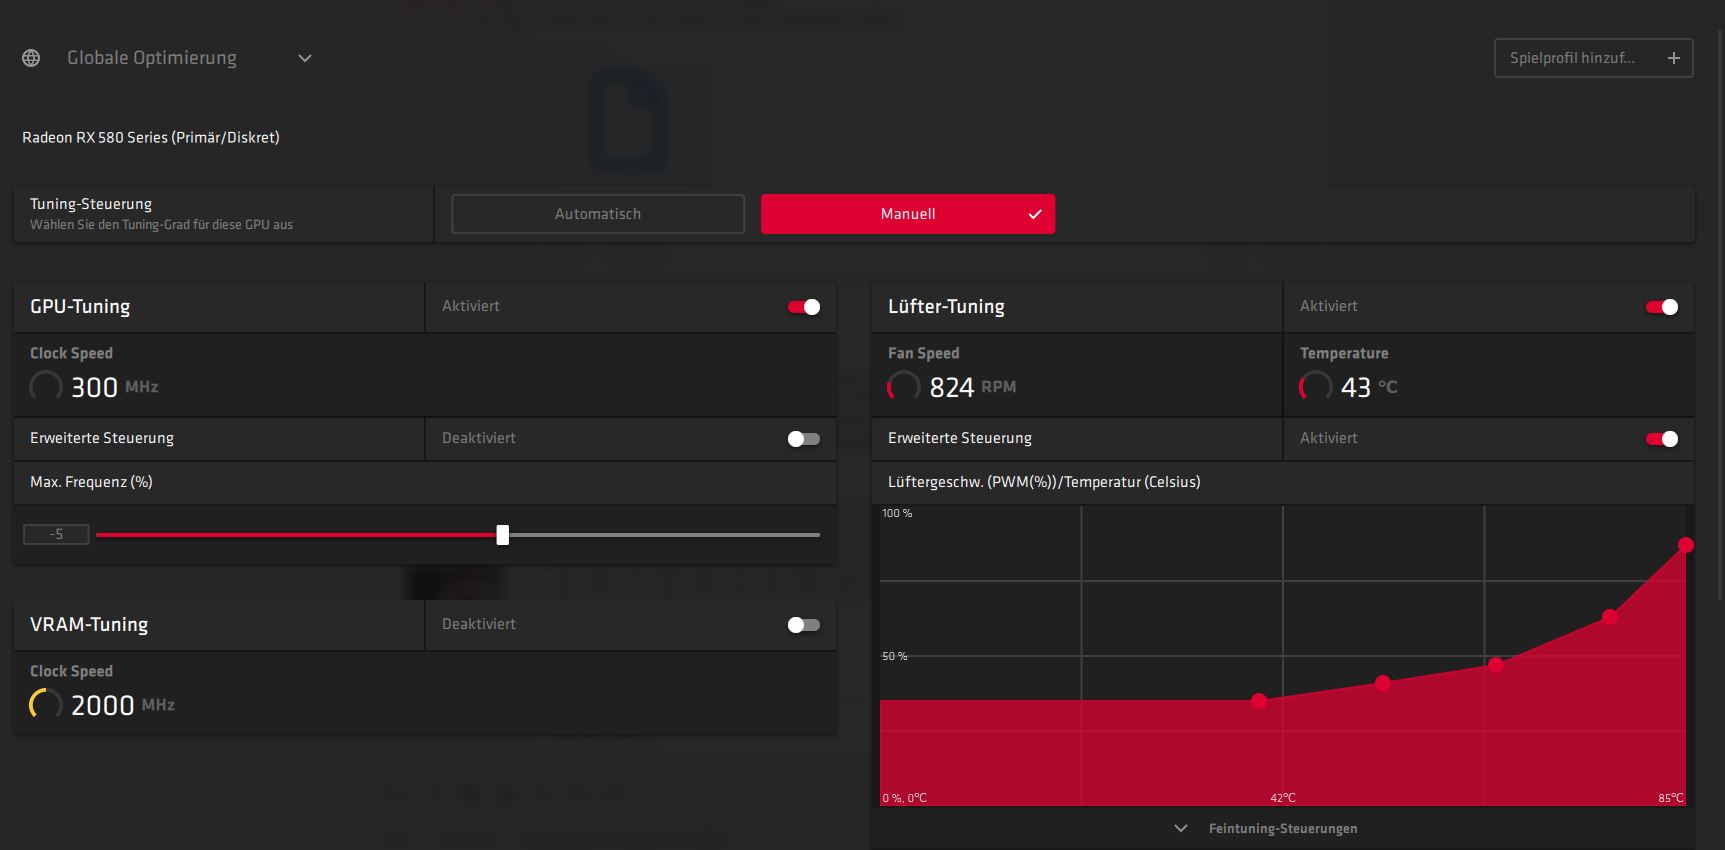
Task: Toggle the VRAM-Tuning Deaktiviert switch
Action: point(804,625)
